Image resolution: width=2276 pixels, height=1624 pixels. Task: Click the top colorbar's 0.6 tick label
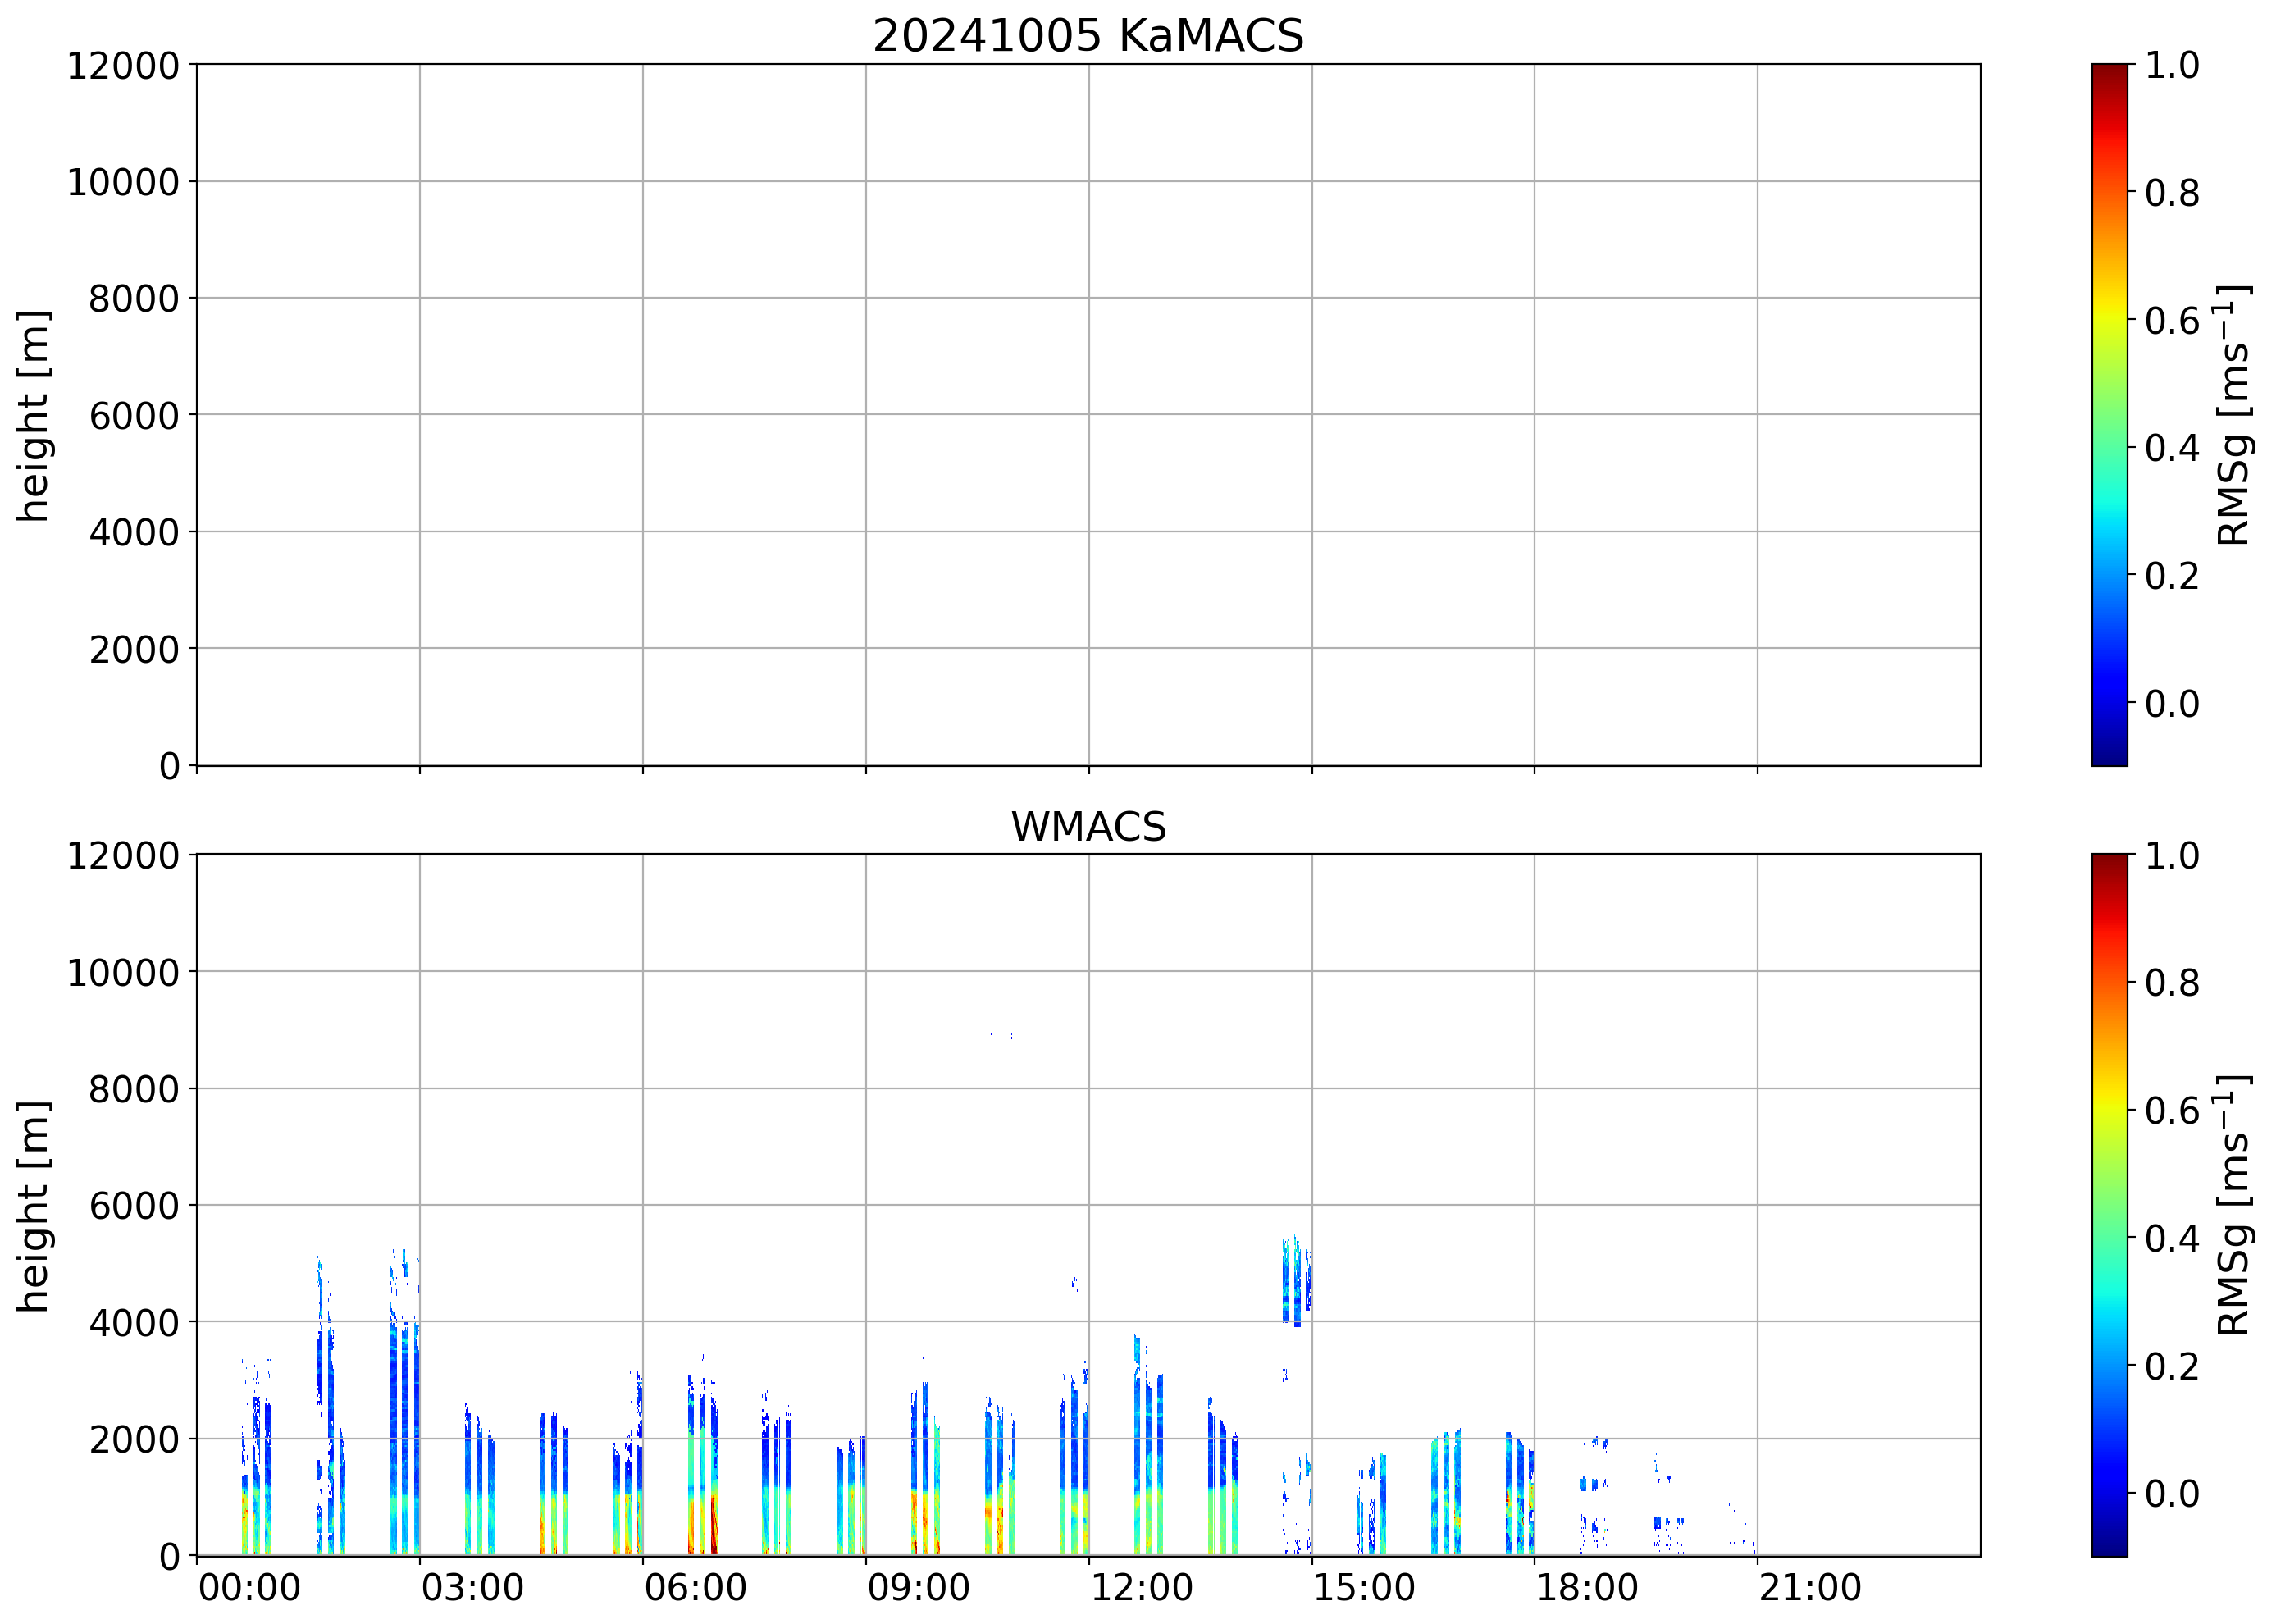point(2171,321)
